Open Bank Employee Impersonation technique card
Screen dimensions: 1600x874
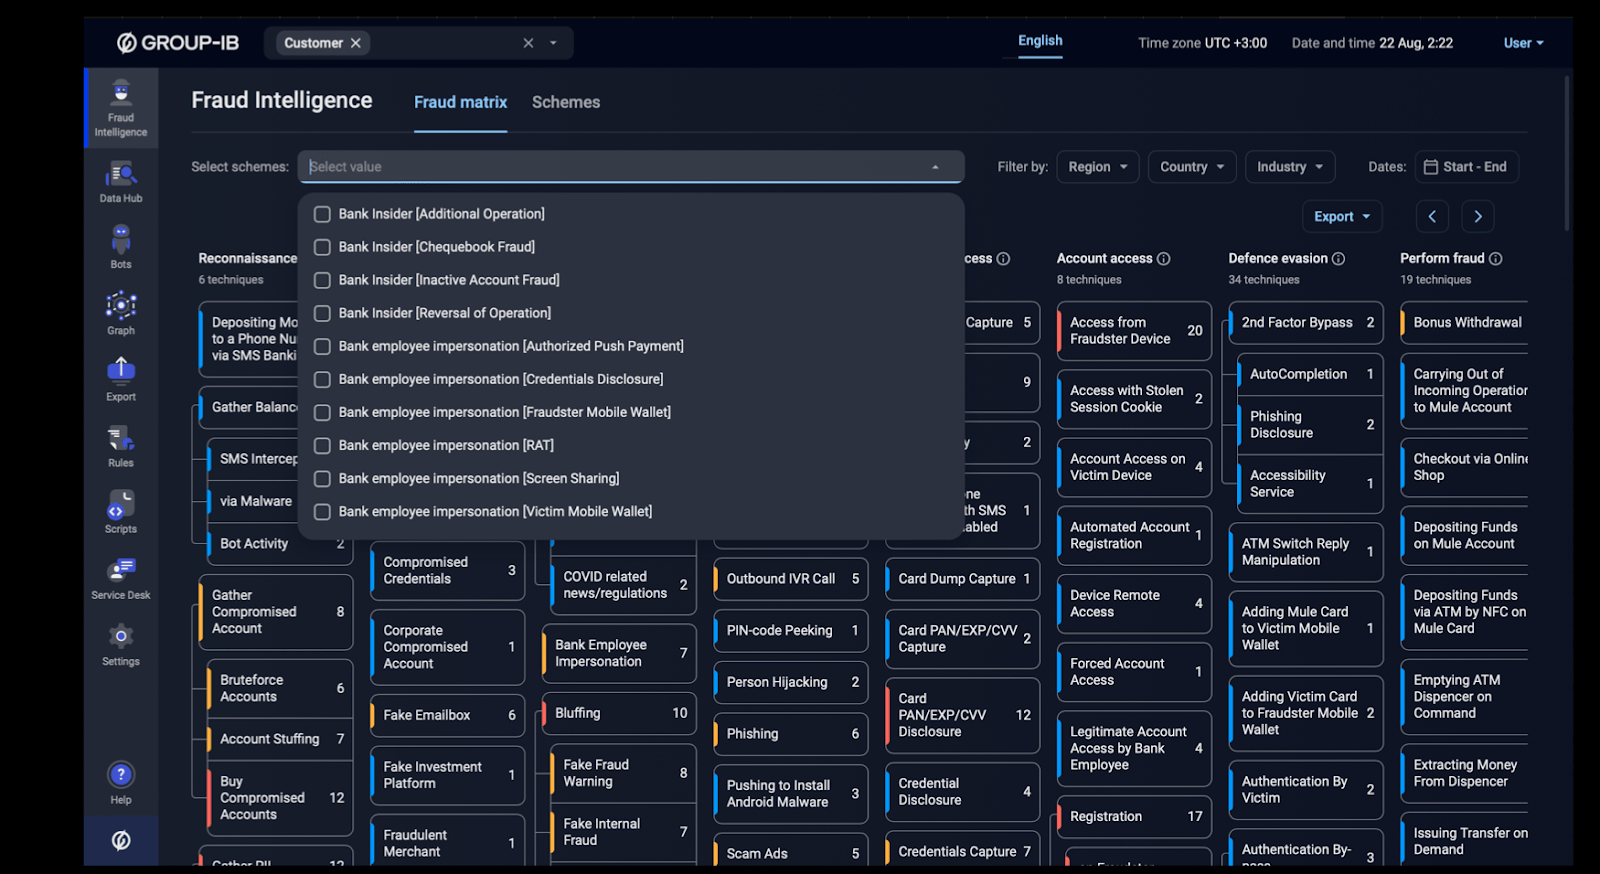click(x=619, y=653)
